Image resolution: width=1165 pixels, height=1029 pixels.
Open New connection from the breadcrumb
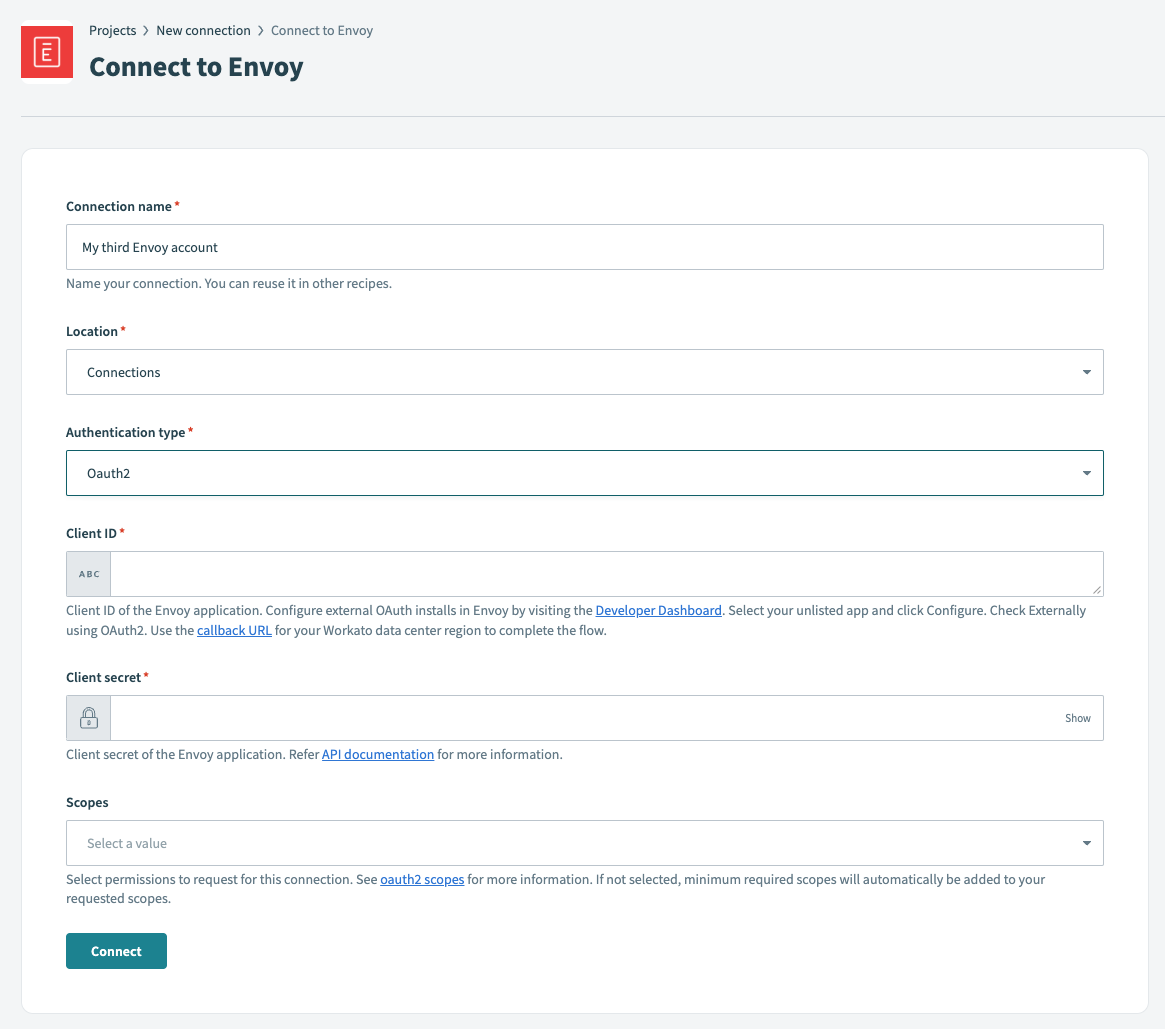pyautogui.click(x=203, y=30)
